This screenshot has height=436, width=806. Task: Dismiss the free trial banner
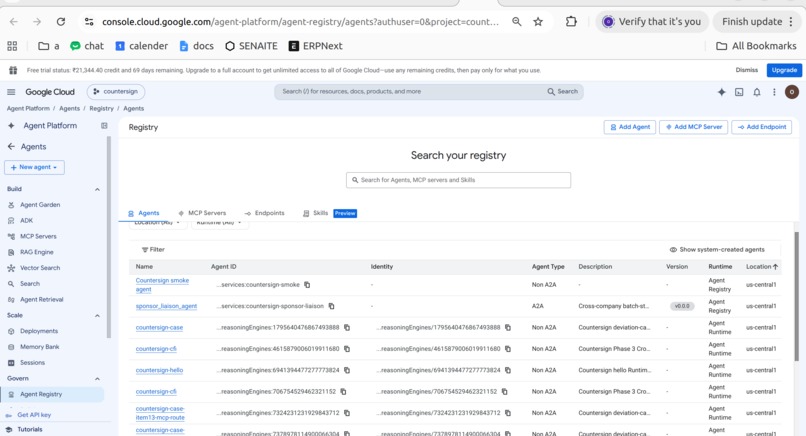746,70
